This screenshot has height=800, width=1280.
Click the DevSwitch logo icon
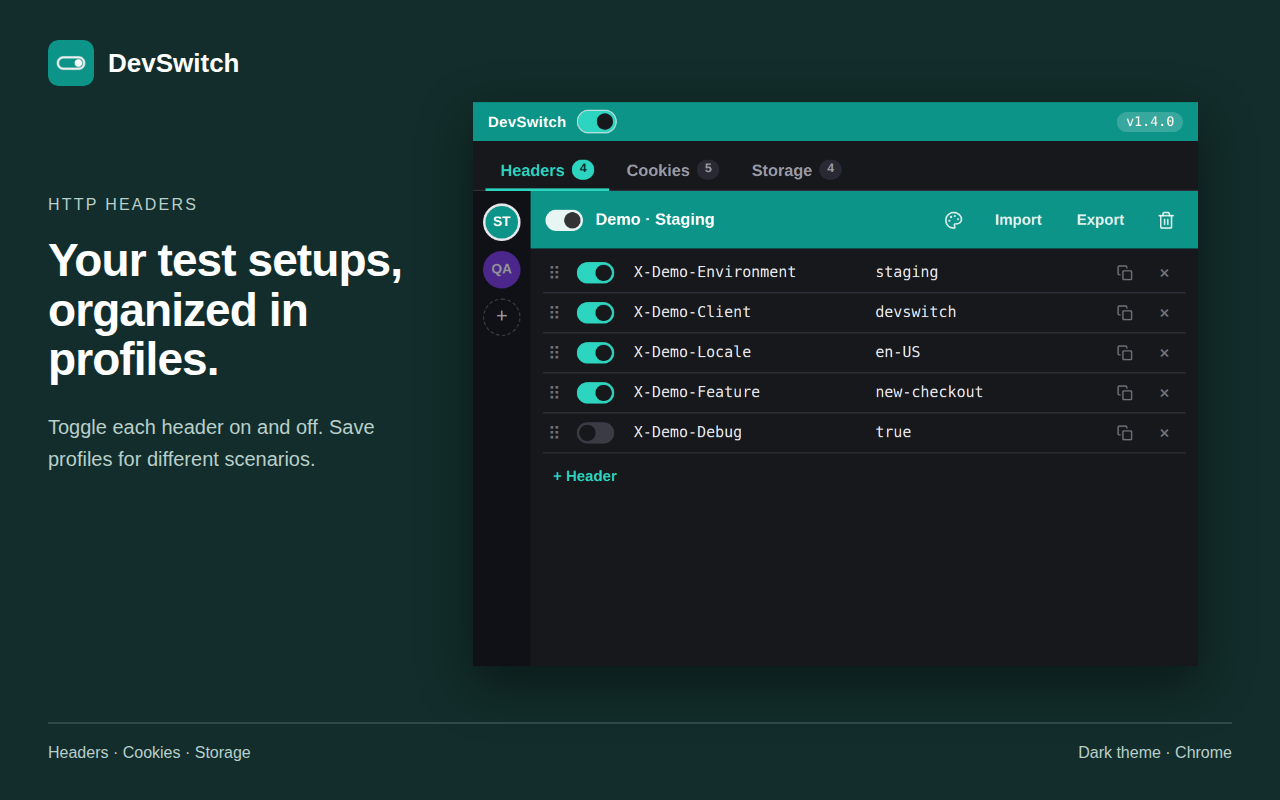(x=71, y=63)
